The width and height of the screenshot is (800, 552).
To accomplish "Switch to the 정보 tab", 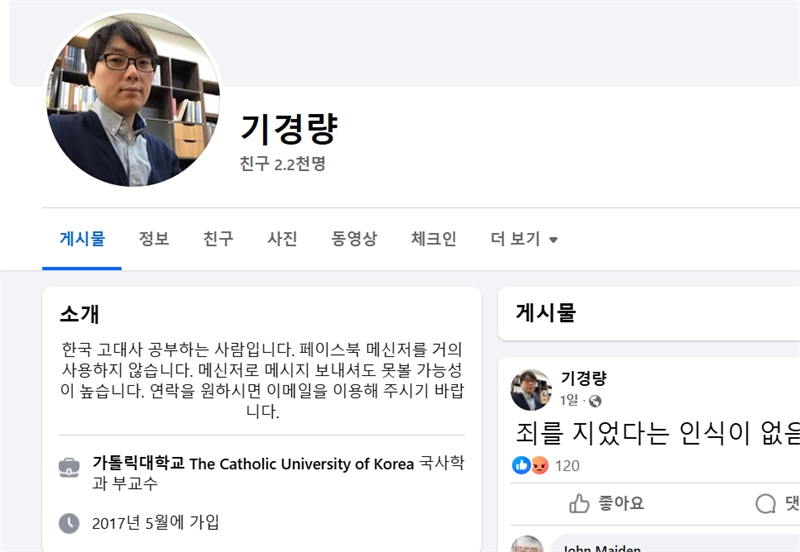I will pyautogui.click(x=154, y=239).
